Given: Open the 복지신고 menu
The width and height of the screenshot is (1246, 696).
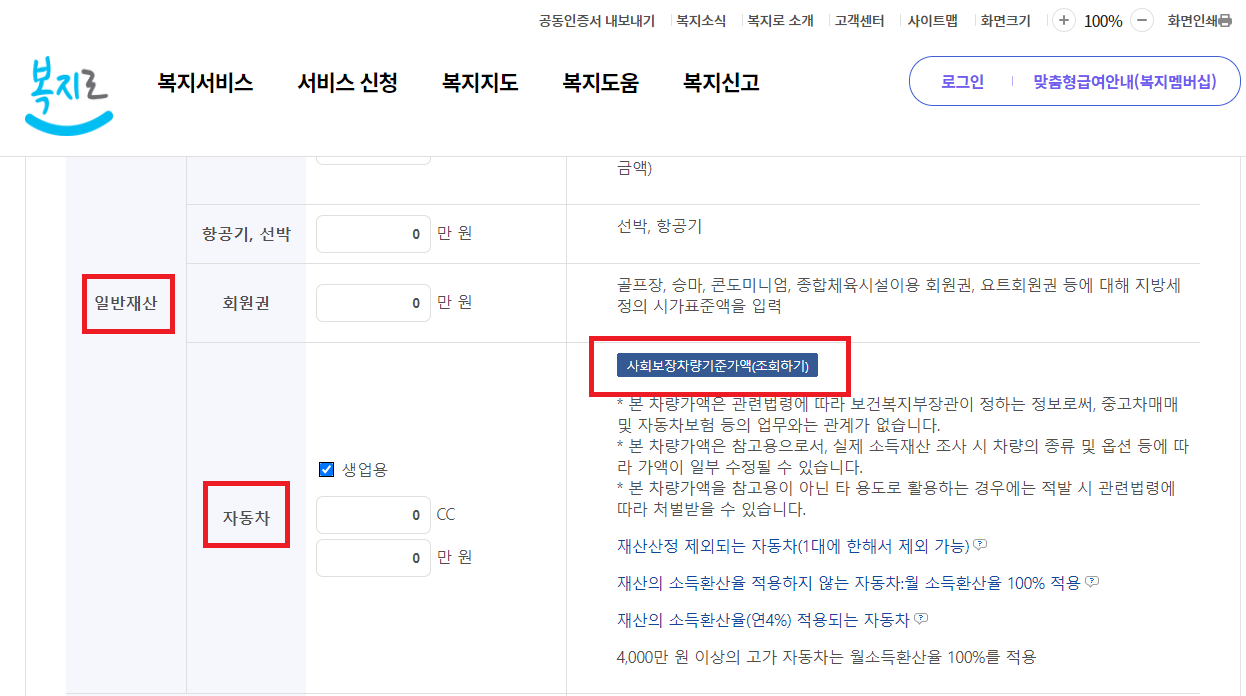Looking at the screenshot, I should (x=720, y=83).
